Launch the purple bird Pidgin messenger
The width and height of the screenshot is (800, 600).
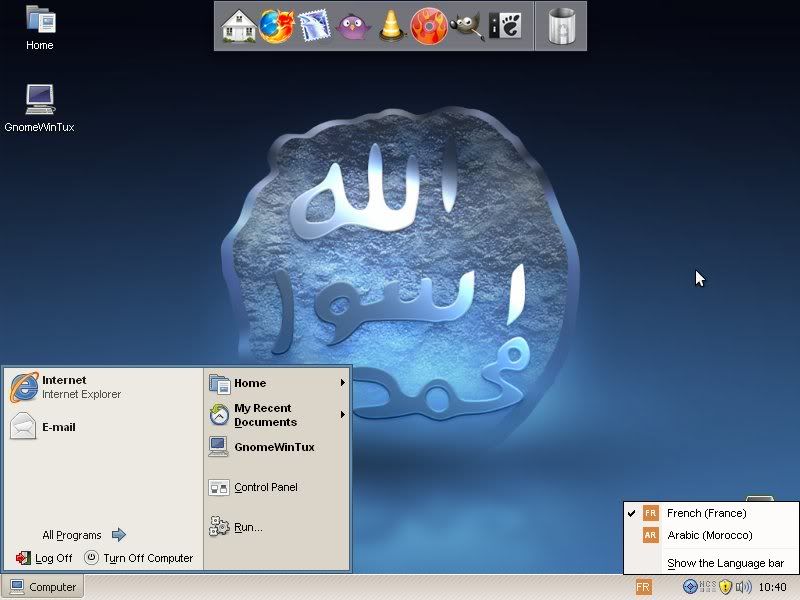pos(353,27)
